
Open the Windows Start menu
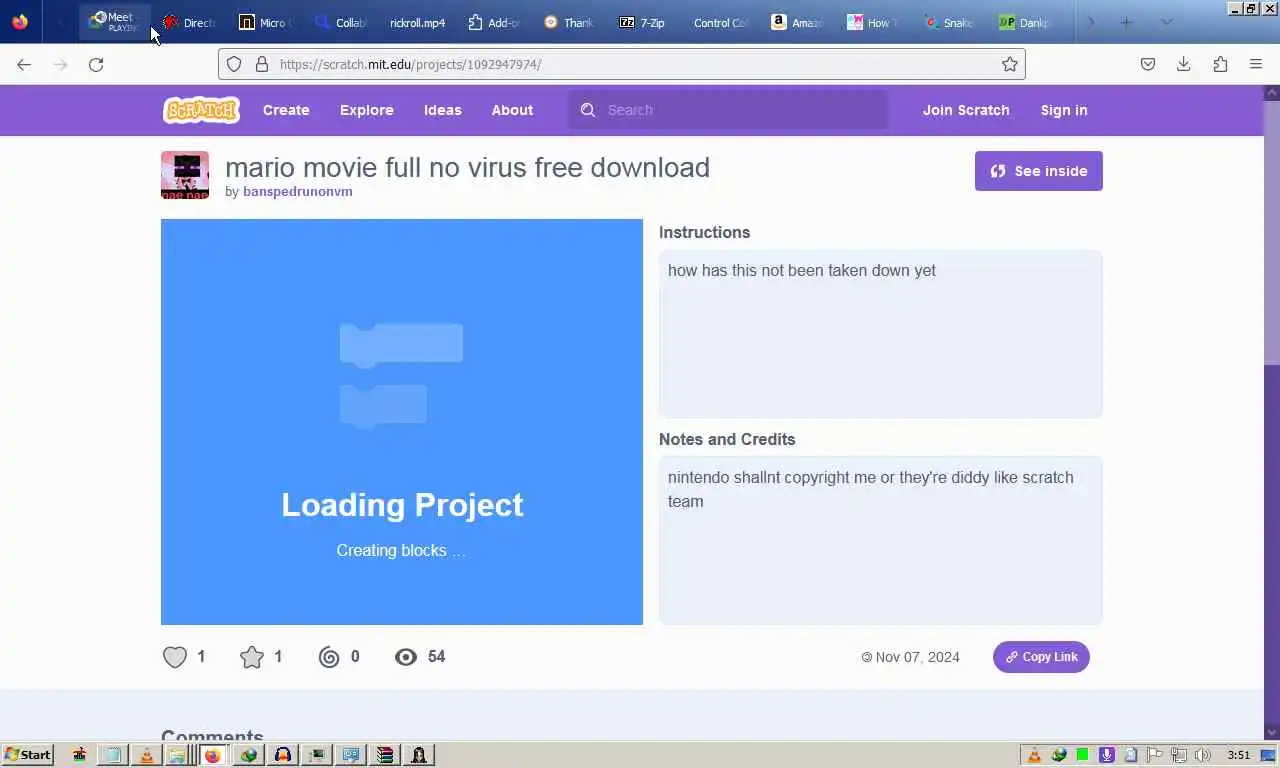[27, 755]
